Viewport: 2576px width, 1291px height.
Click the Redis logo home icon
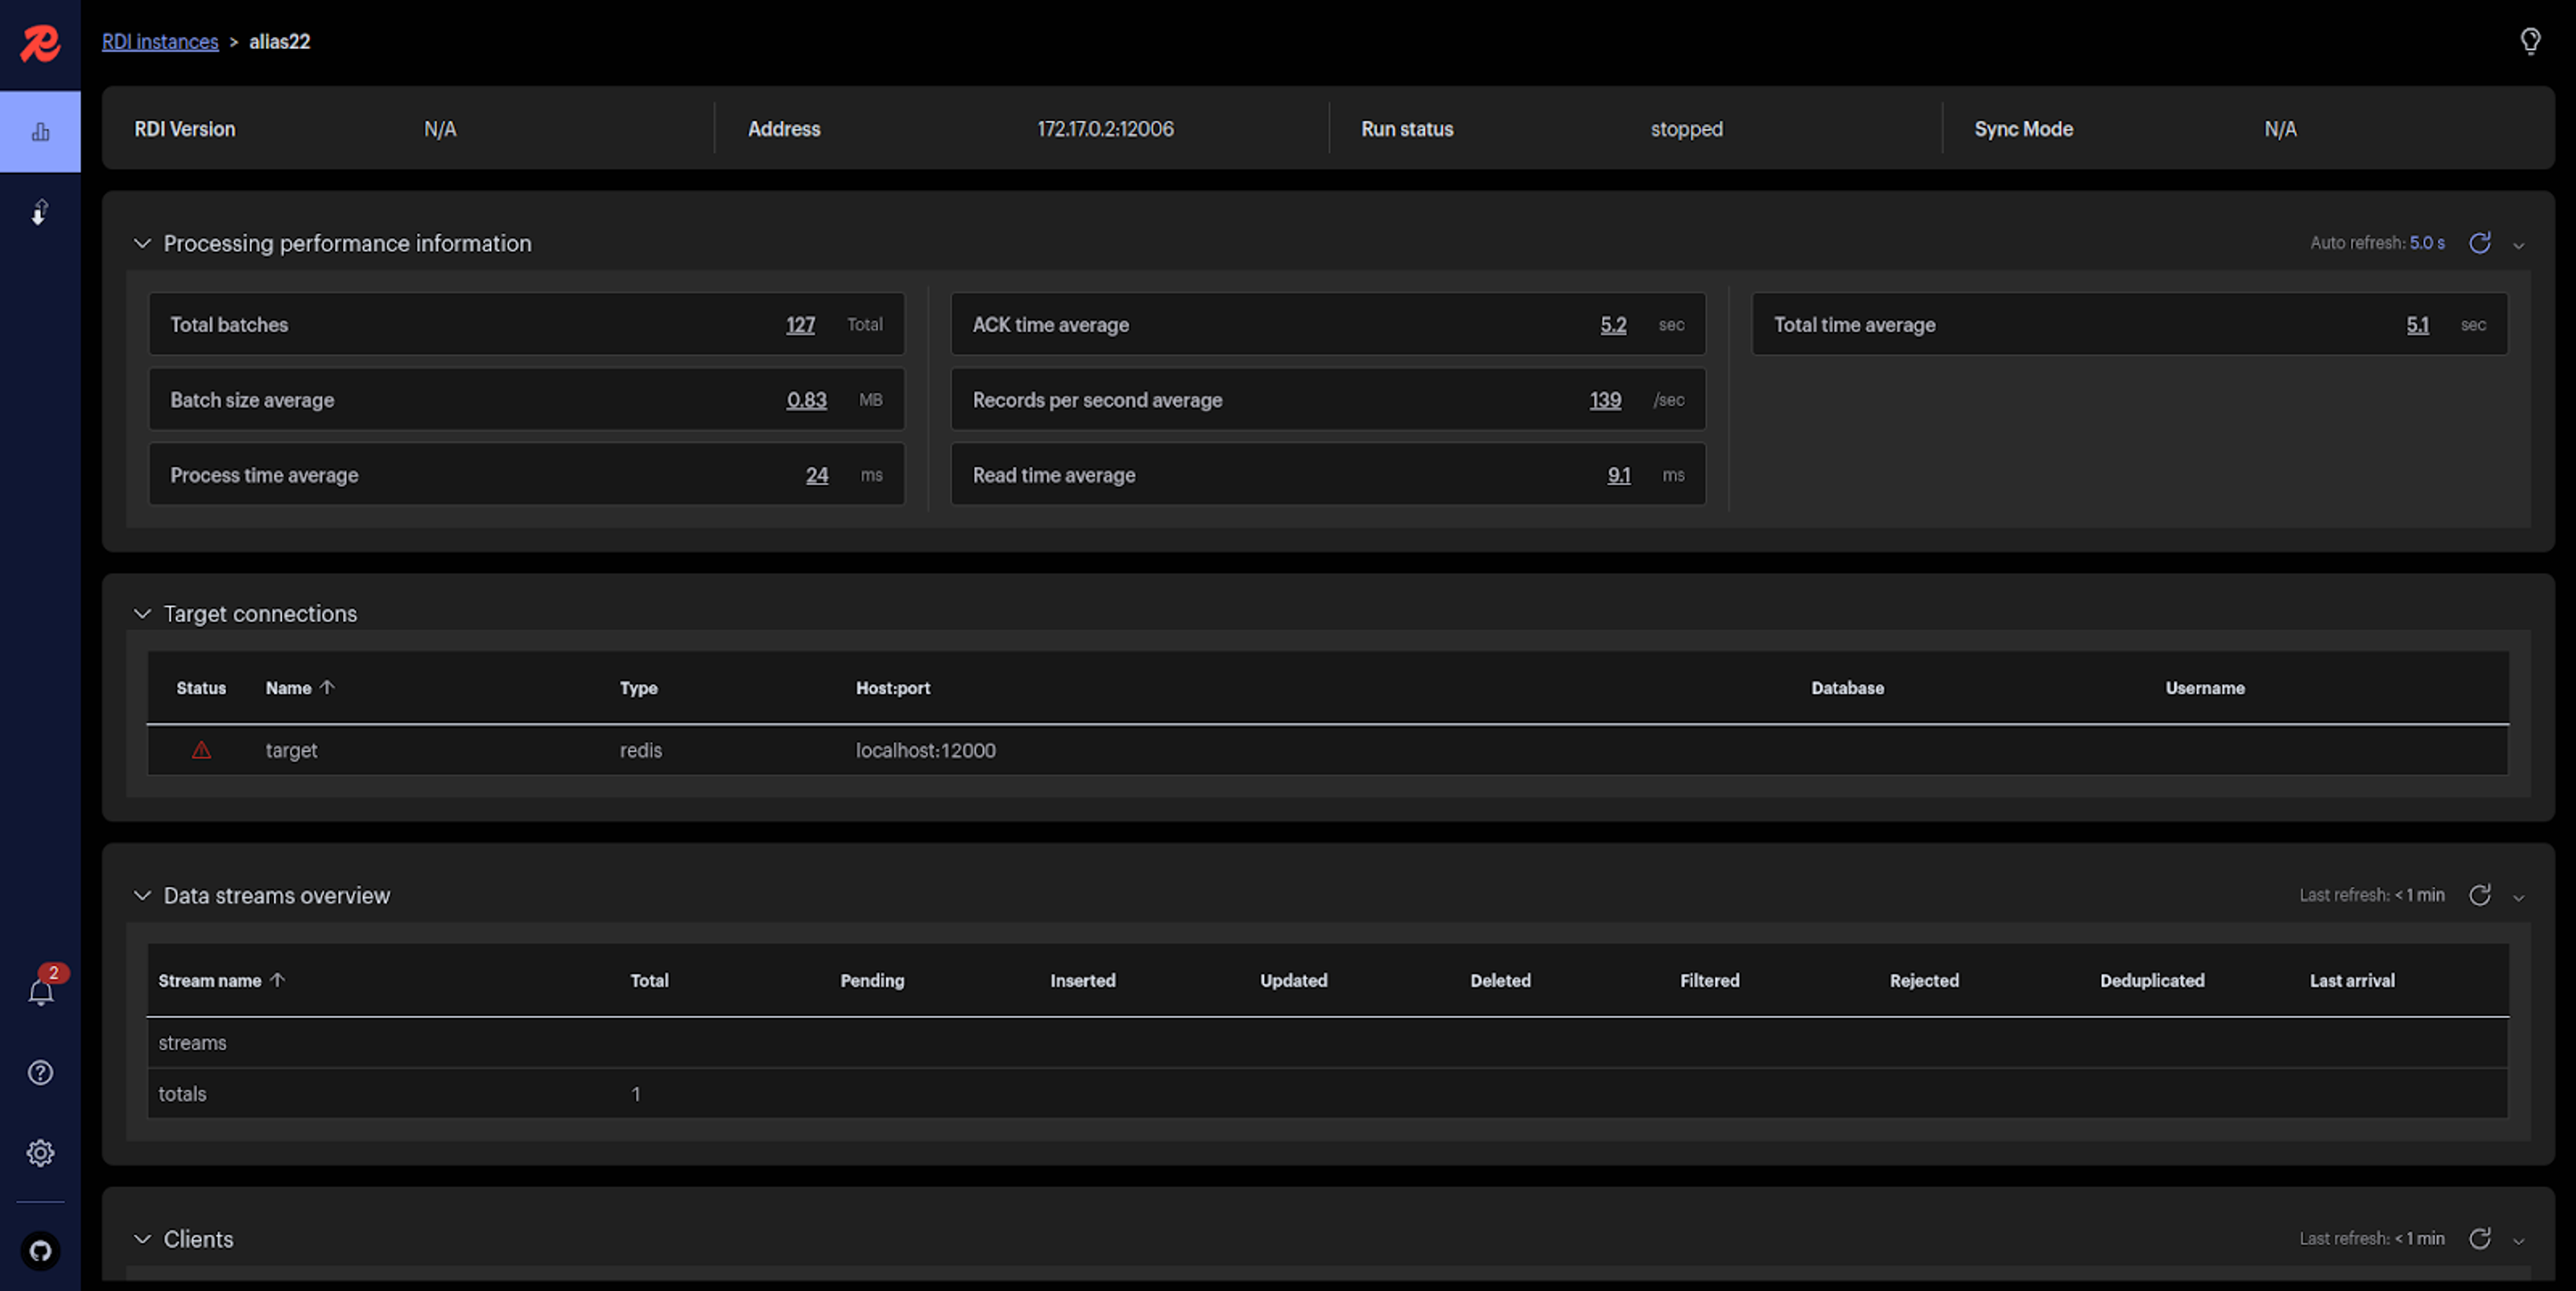tap(40, 42)
